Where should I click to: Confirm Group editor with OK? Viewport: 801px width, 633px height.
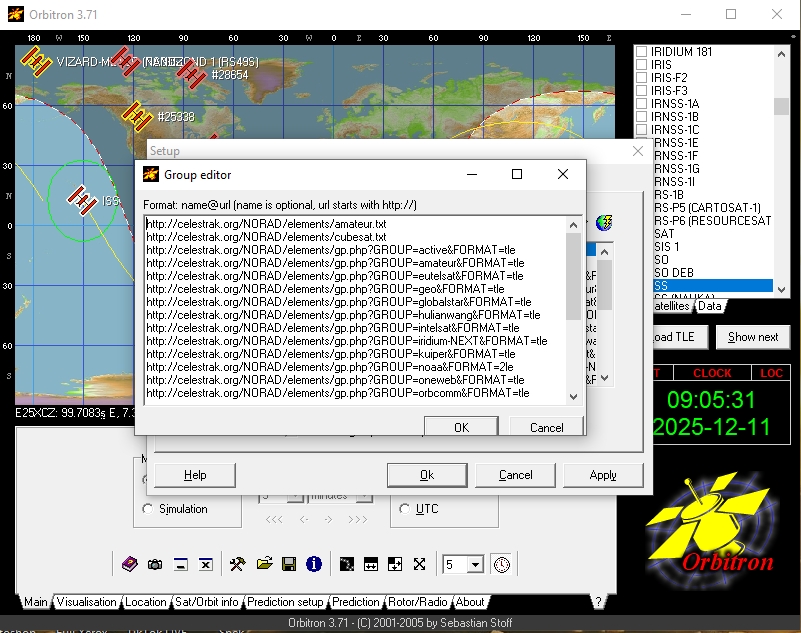461,427
